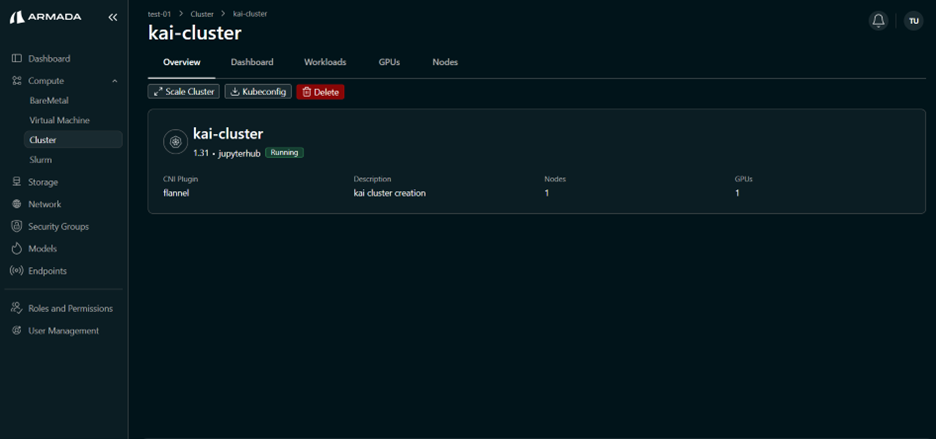Viewport: 936px width, 439px height.
Task: Select Cluster in the sidebar
Action: click(x=73, y=140)
